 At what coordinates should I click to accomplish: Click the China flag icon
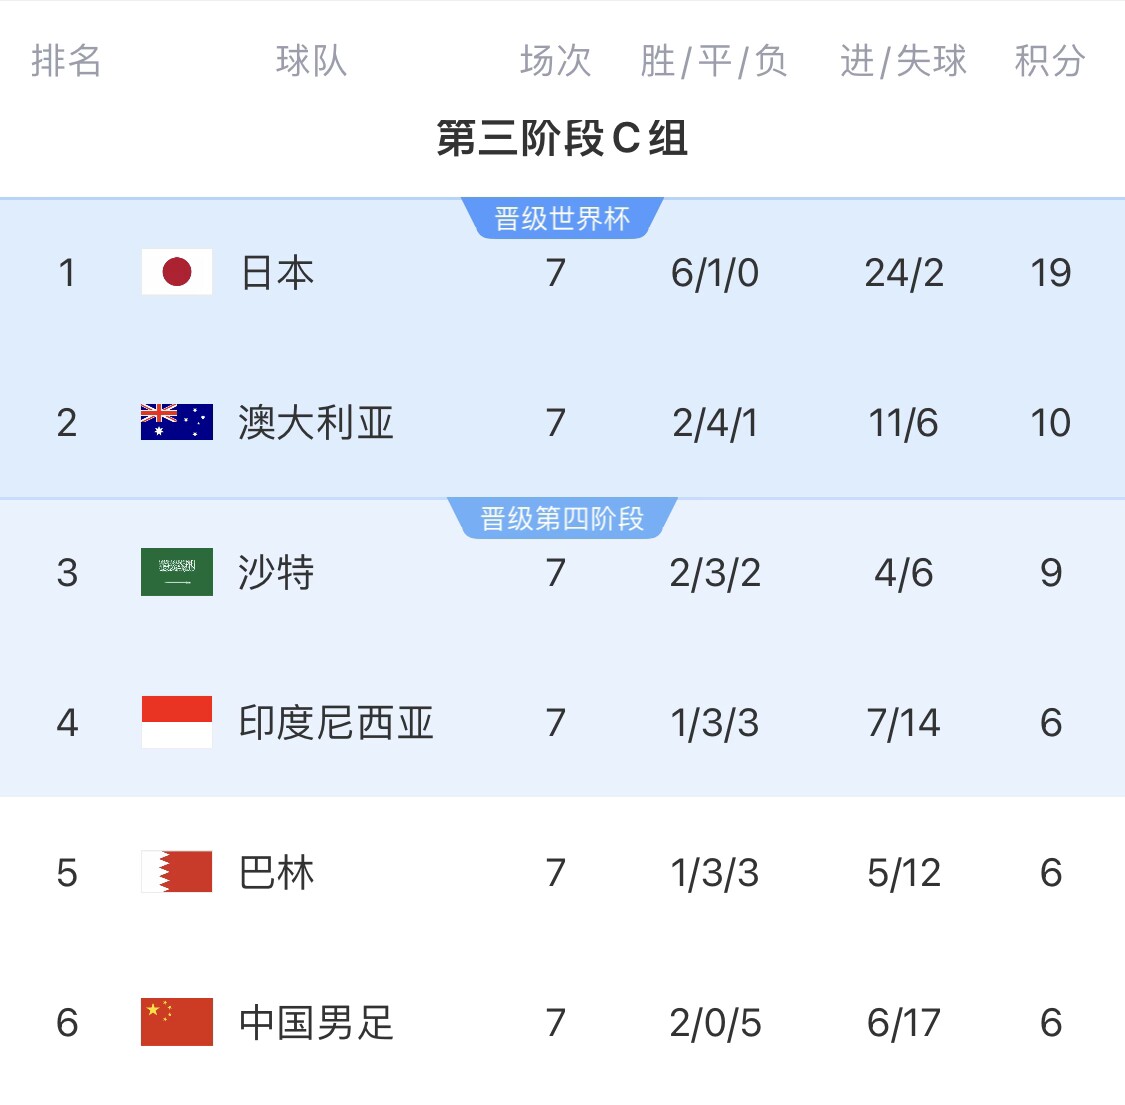(x=177, y=1022)
